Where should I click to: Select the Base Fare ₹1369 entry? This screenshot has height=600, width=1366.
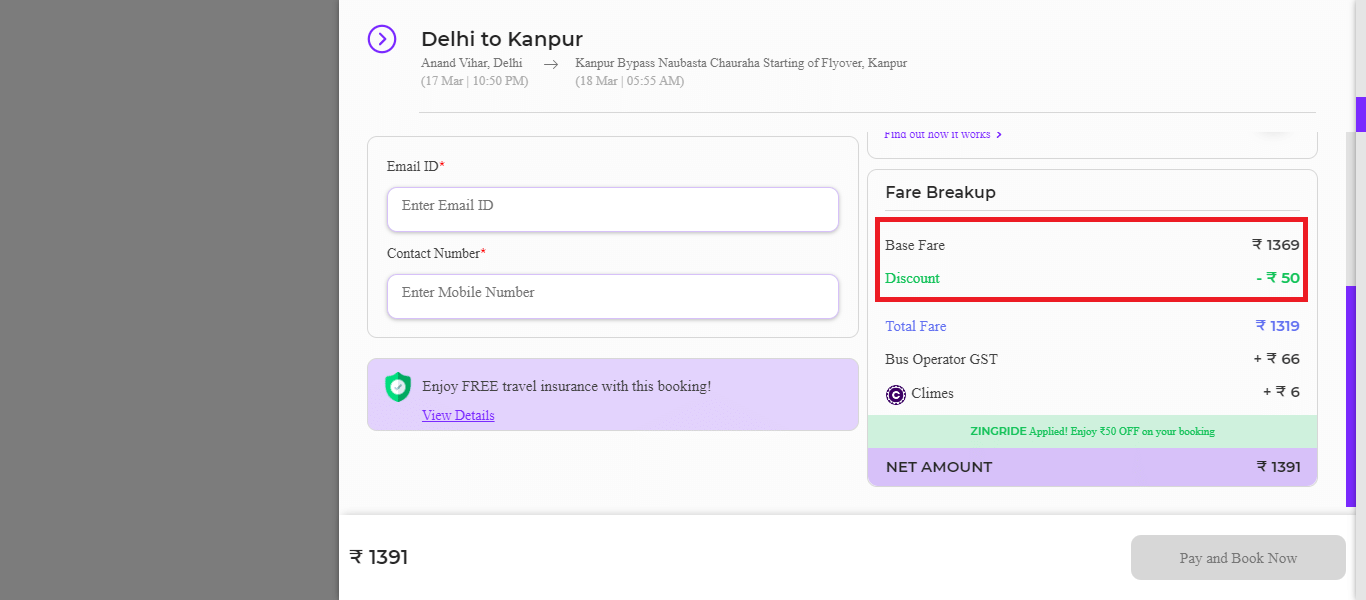(x=1091, y=244)
